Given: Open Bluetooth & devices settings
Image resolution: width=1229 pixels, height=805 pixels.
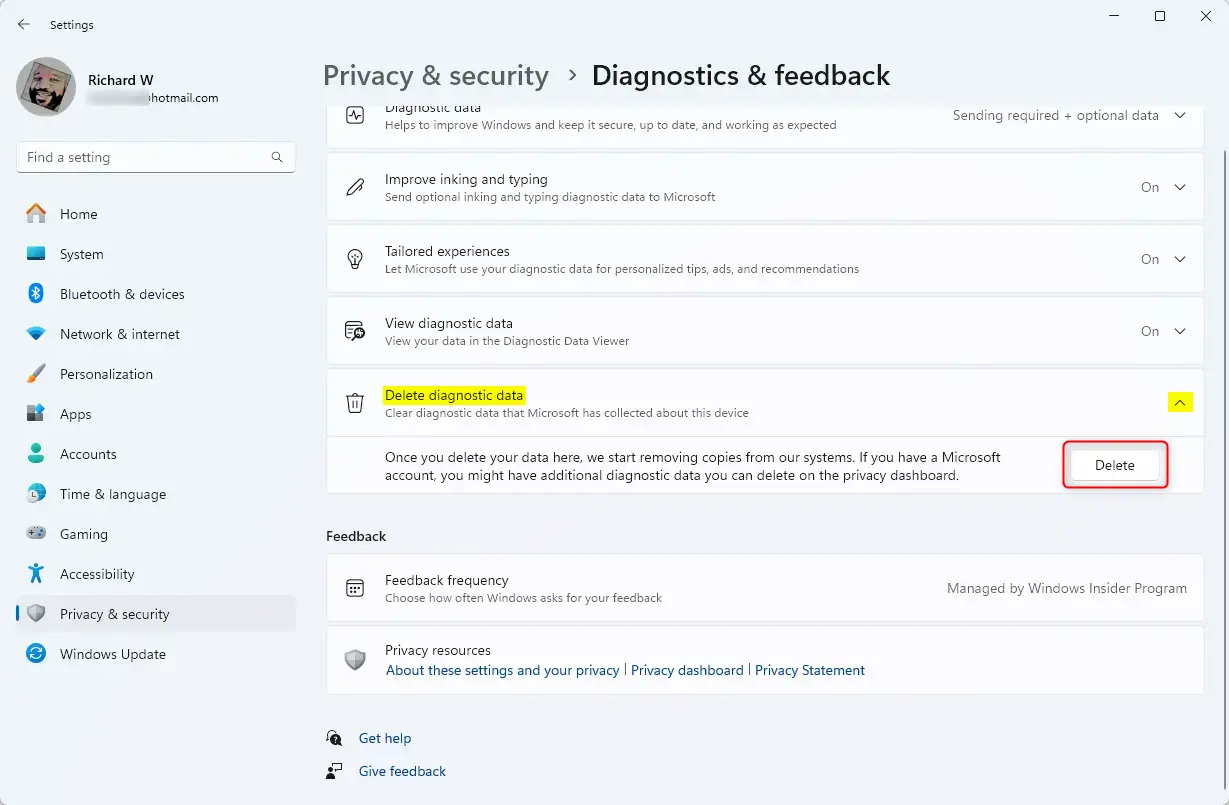Looking at the screenshot, I should pos(122,294).
